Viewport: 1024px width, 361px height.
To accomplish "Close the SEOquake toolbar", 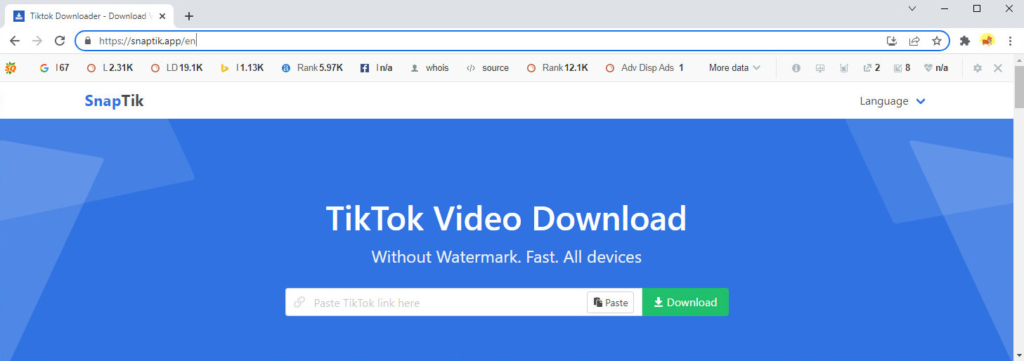I will pyautogui.click(x=998, y=67).
